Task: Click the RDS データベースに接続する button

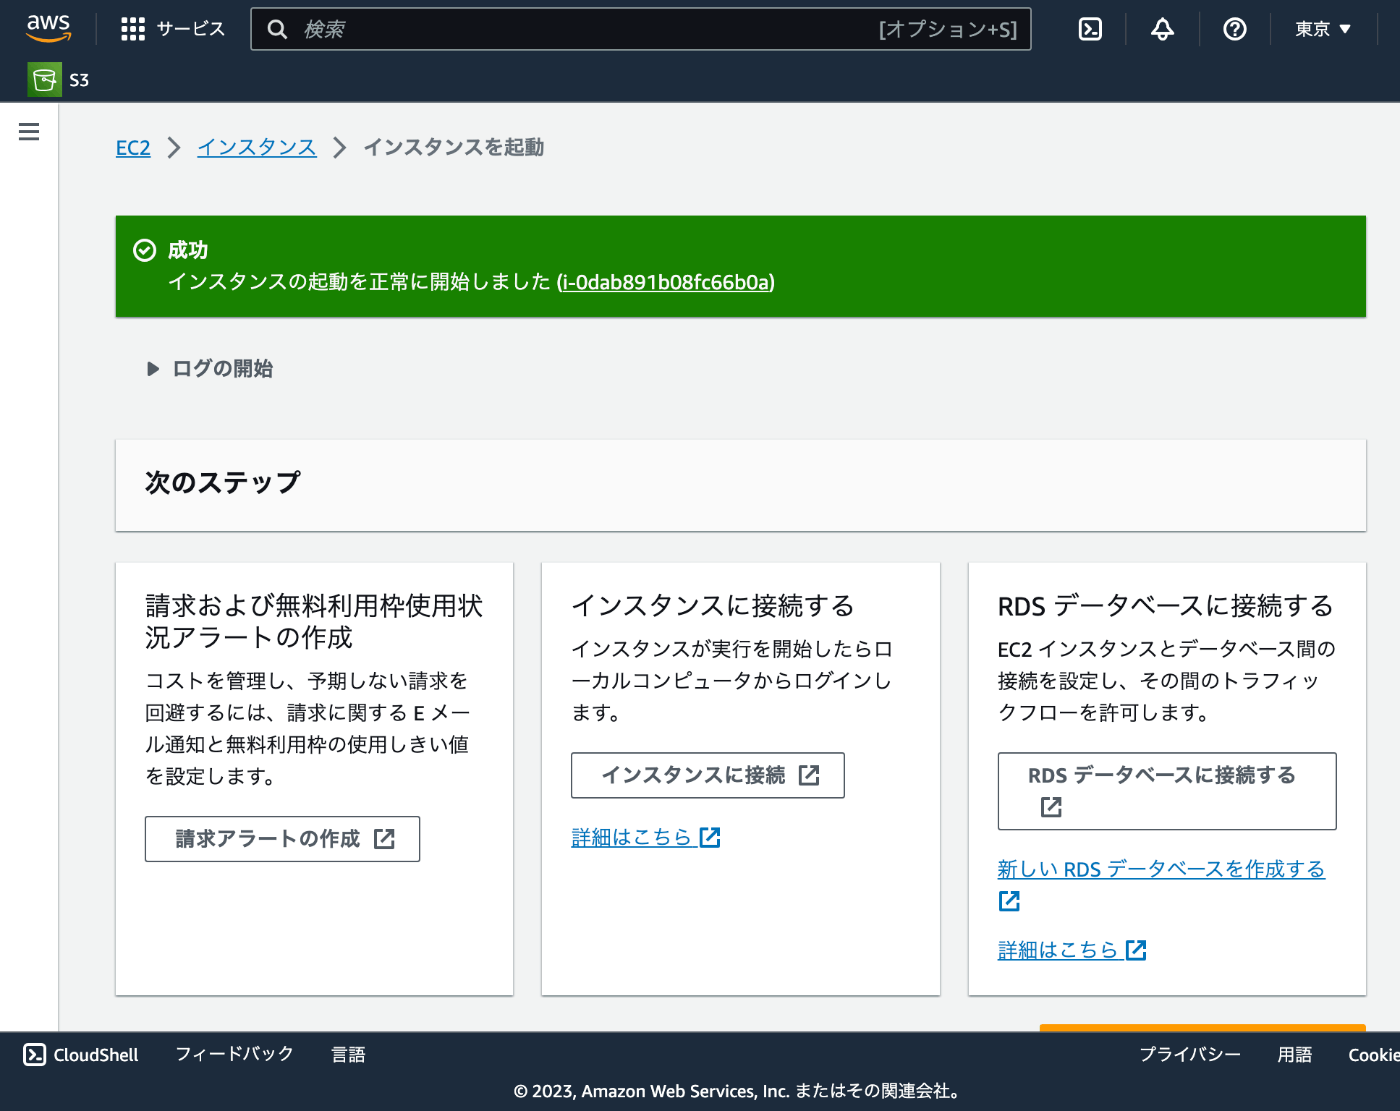Action: click(x=1167, y=791)
